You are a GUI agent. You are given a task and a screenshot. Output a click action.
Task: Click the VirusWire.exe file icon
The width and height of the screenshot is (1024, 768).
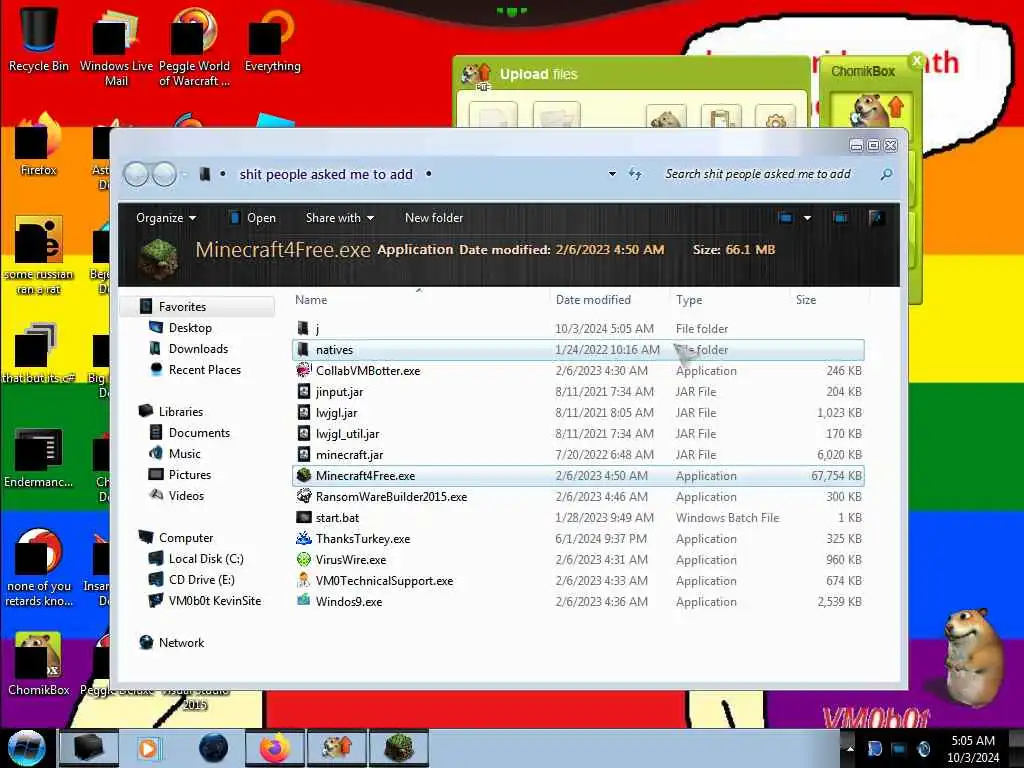304,560
